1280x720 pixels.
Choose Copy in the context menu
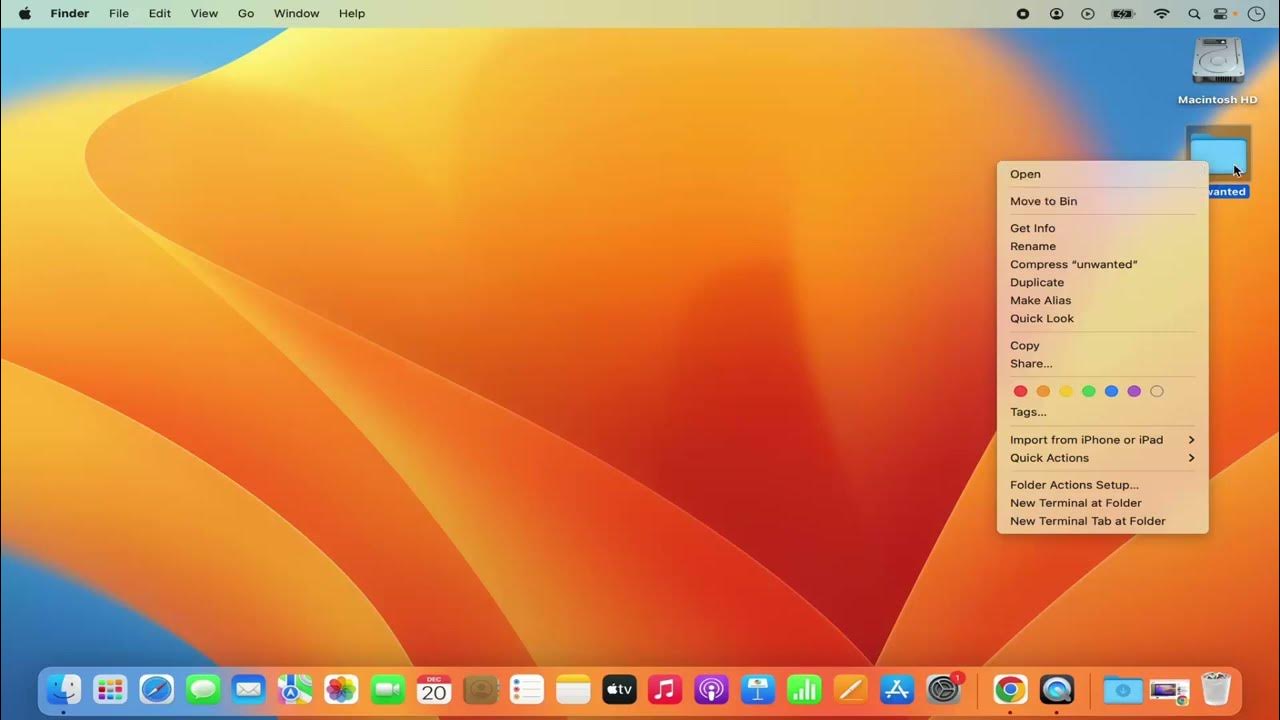coord(1102,345)
